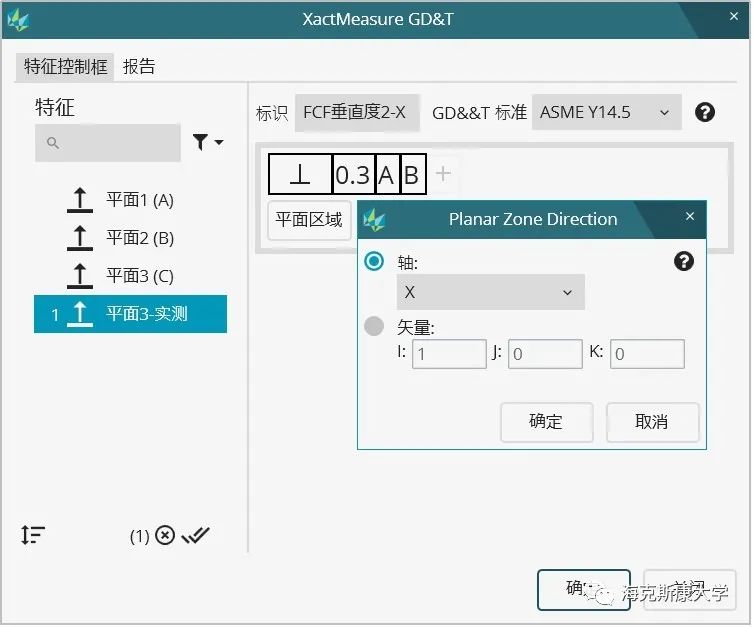The height and width of the screenshot is (627, 753).
Task: Click the datum A cell
Action: click(x=387, y=174)
